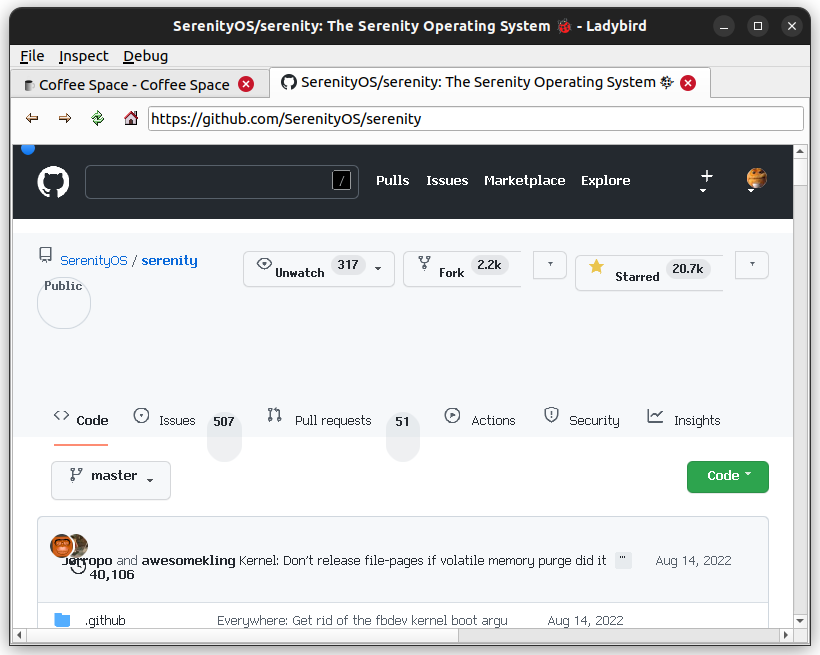Image resolution: width=820 pixels, height=655 pixels.
Task: Open the home page with the house icon
Action: click(131, 118)
